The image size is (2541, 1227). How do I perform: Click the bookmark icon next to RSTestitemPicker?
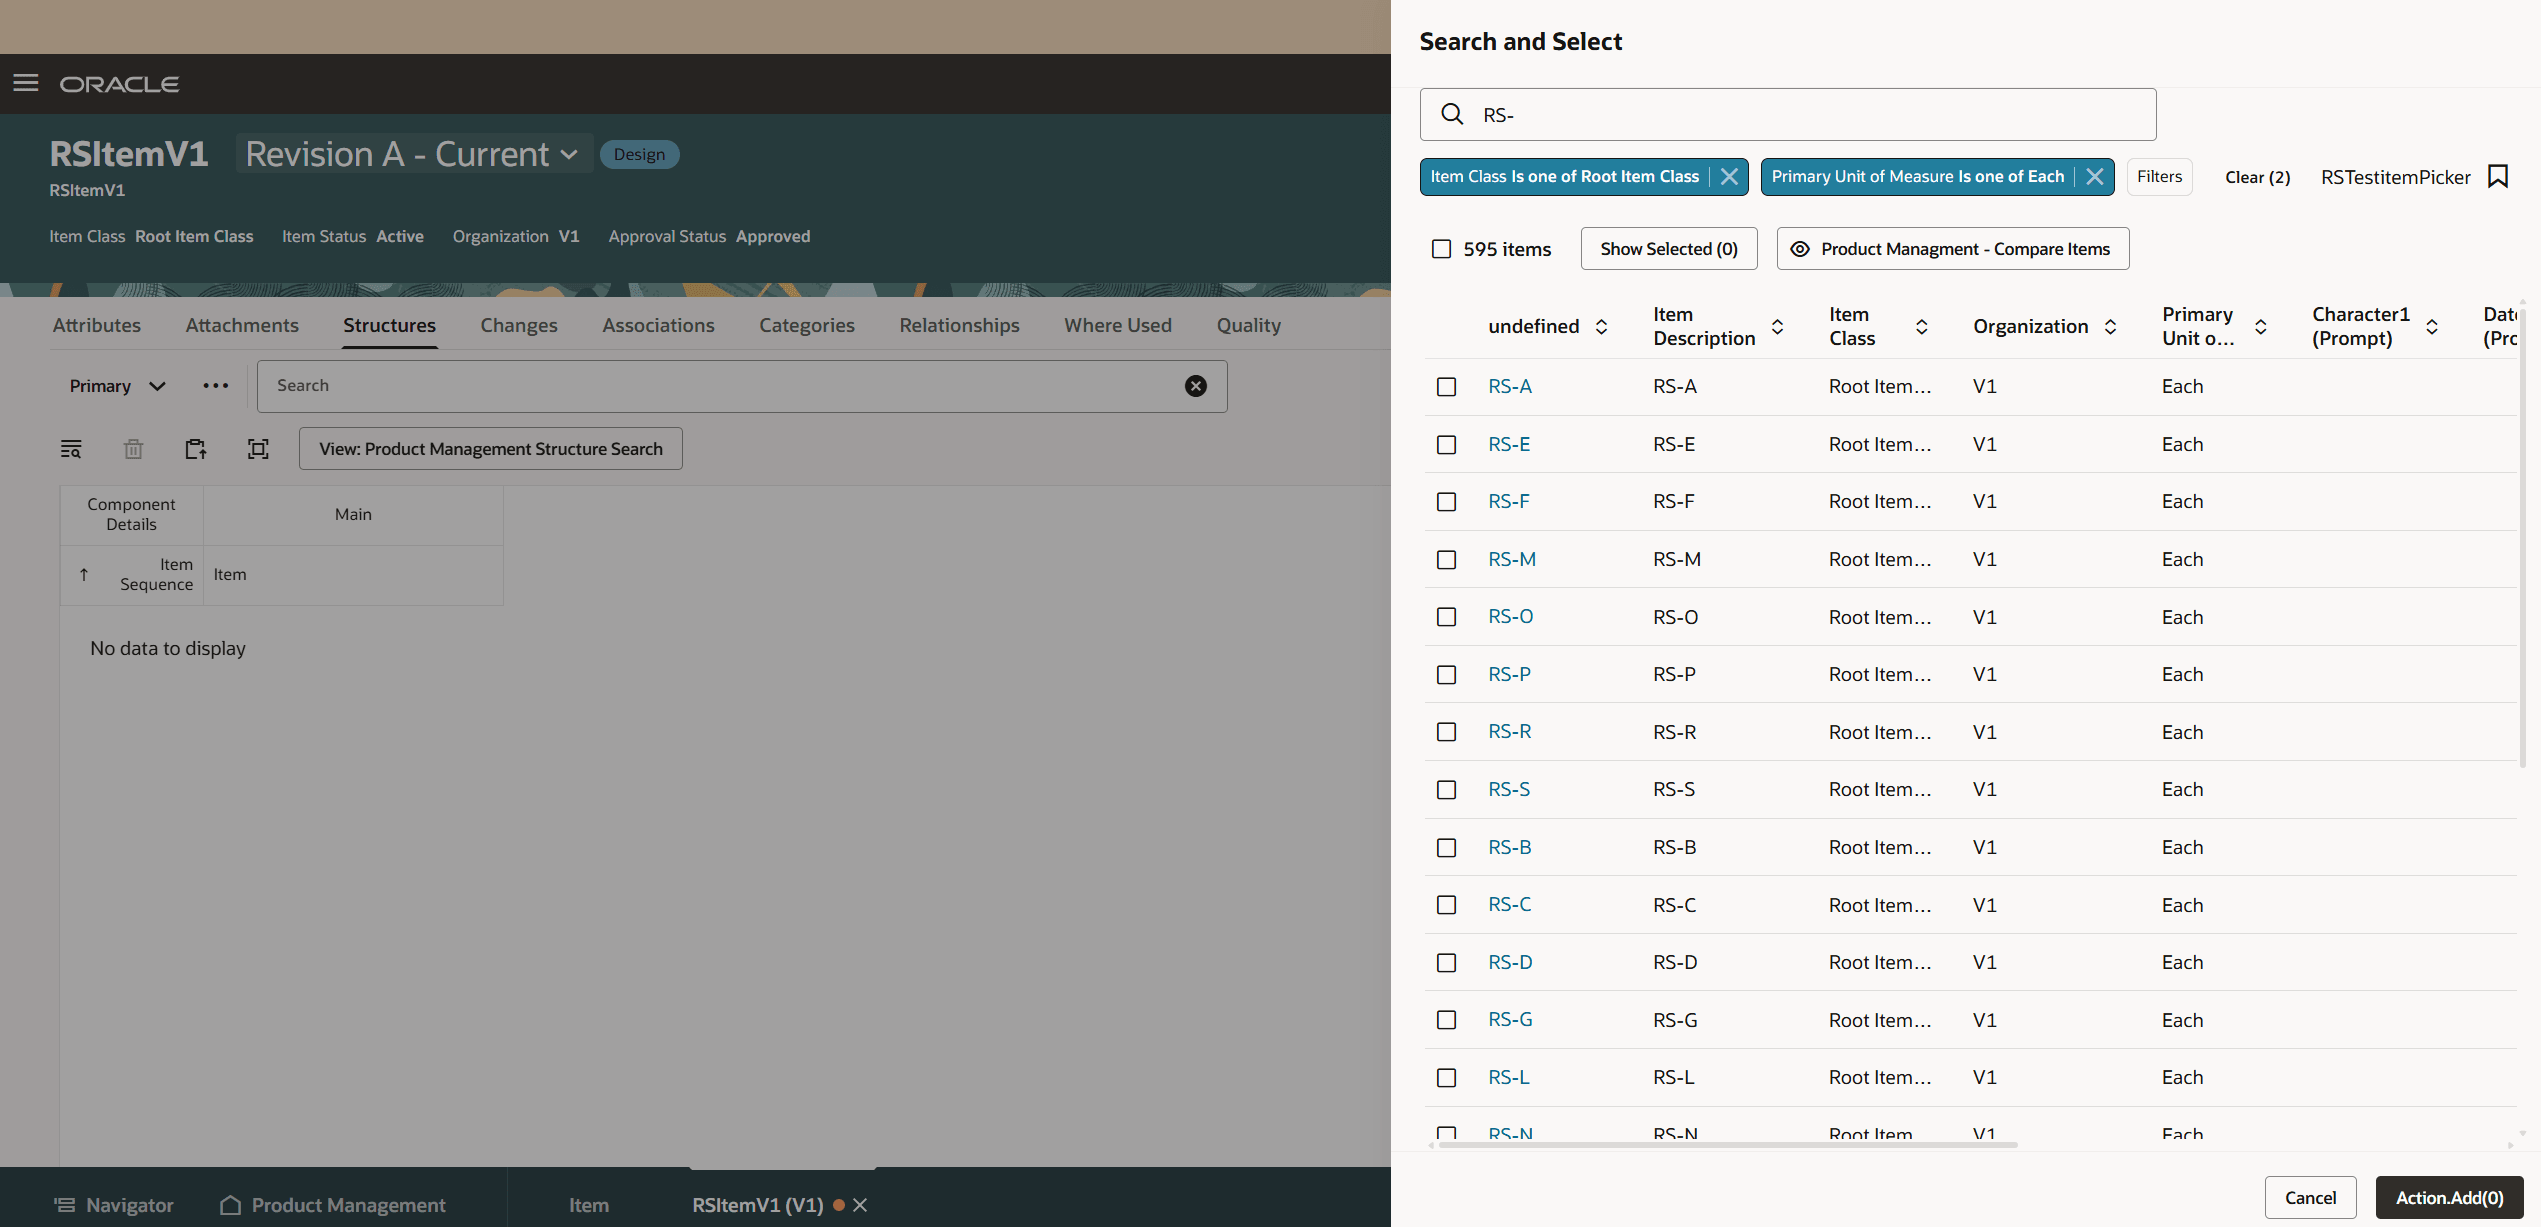coord(2498,177)
